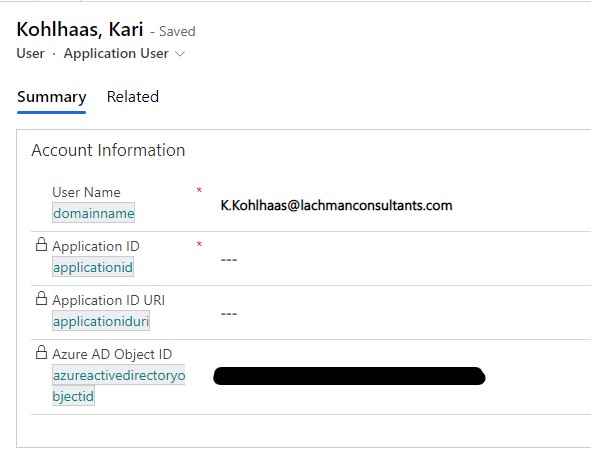
Task: Click the User Name email field
Action: [336, 205]
